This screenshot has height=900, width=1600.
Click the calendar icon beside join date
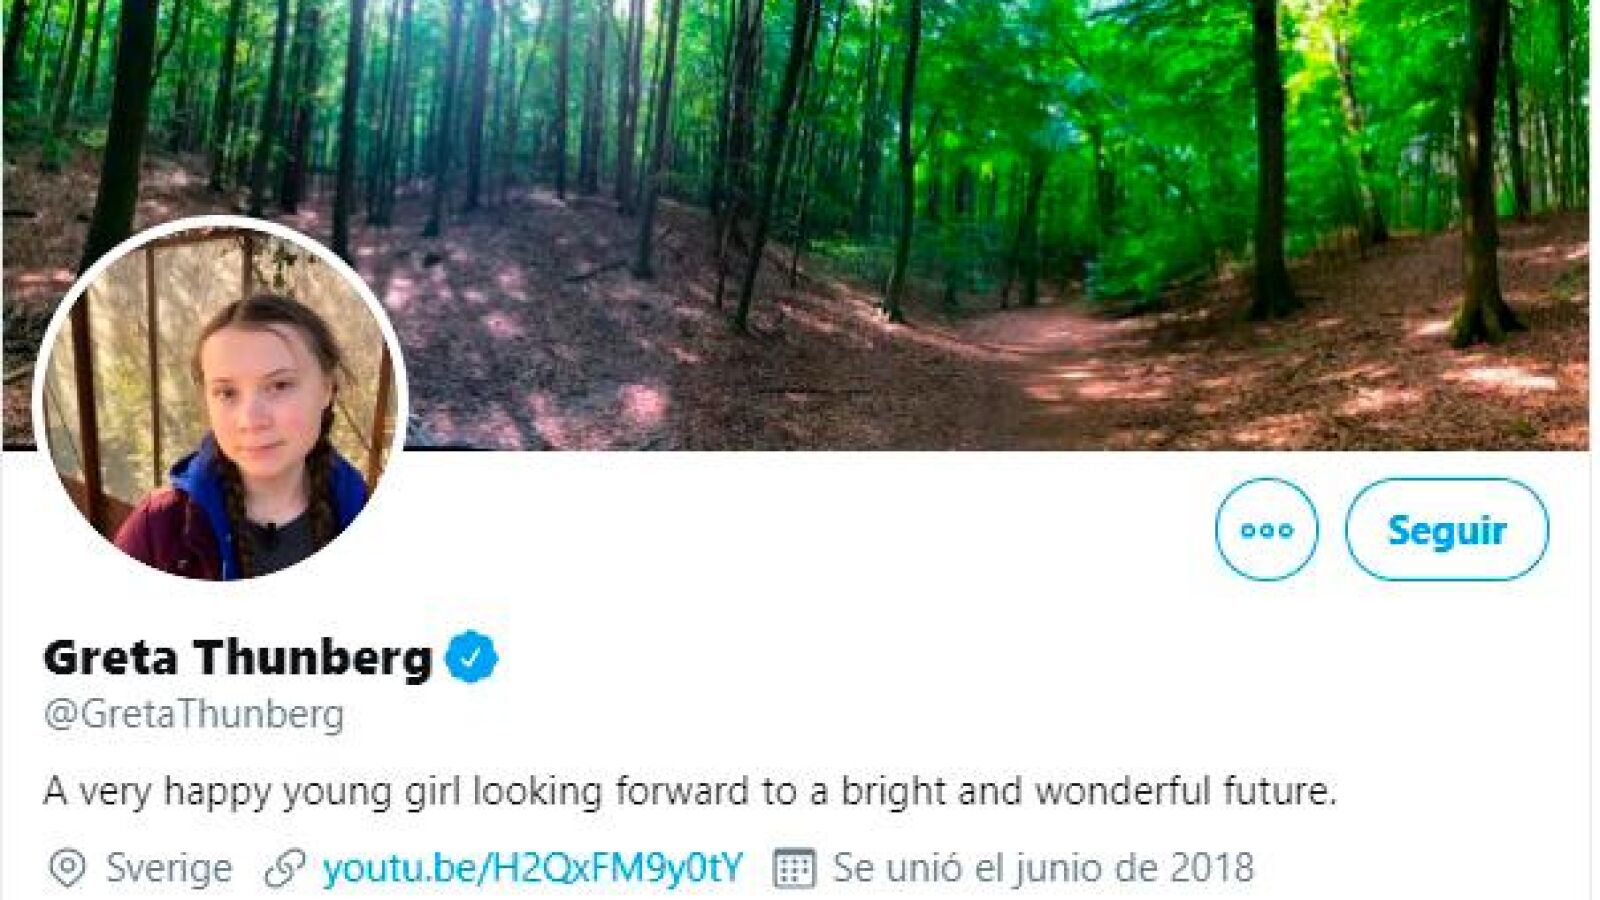pos(795,868)
